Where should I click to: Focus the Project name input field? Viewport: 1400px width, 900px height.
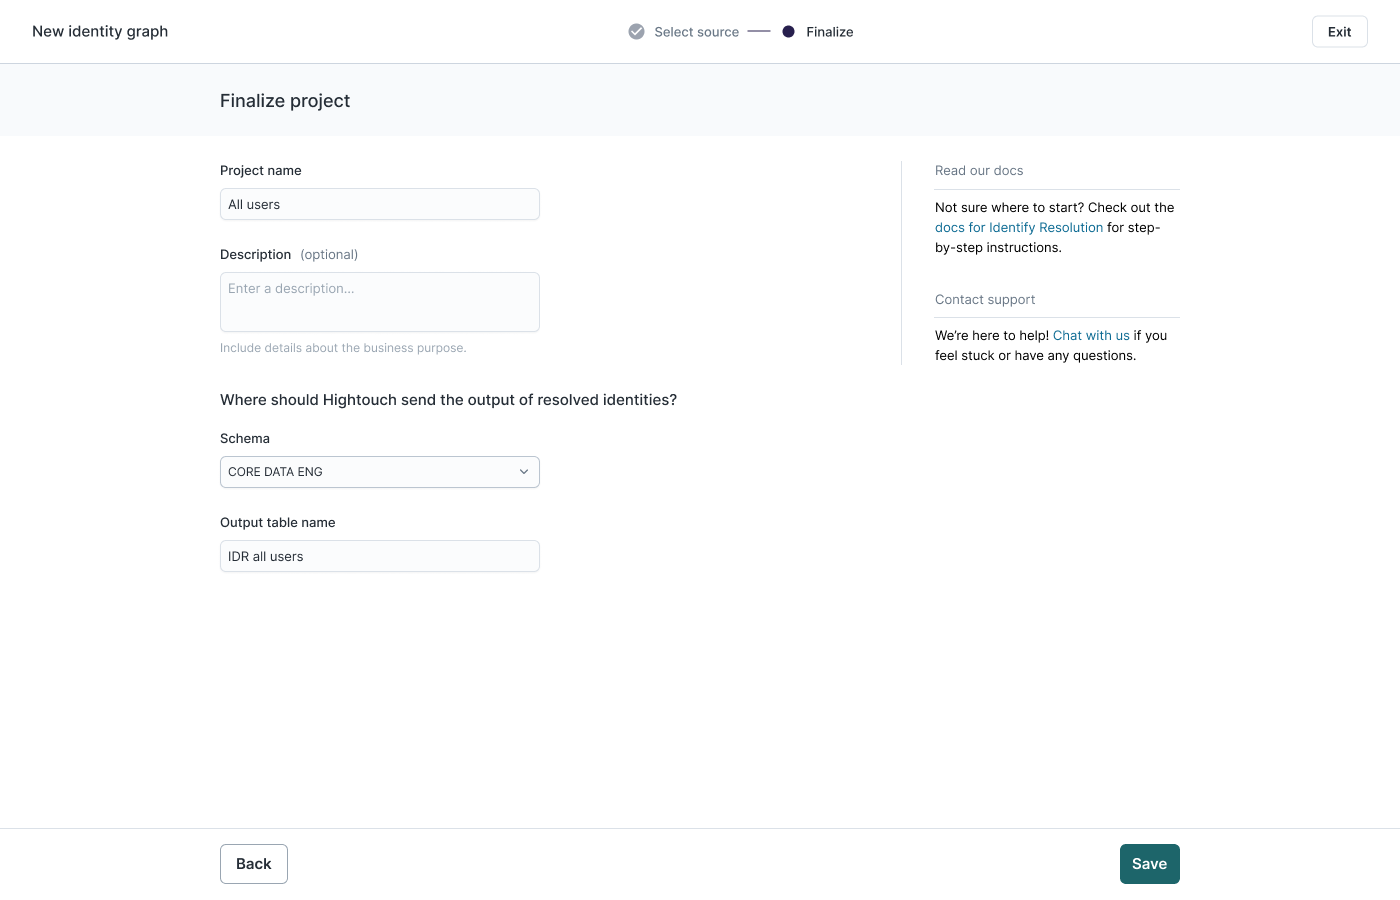380,204
